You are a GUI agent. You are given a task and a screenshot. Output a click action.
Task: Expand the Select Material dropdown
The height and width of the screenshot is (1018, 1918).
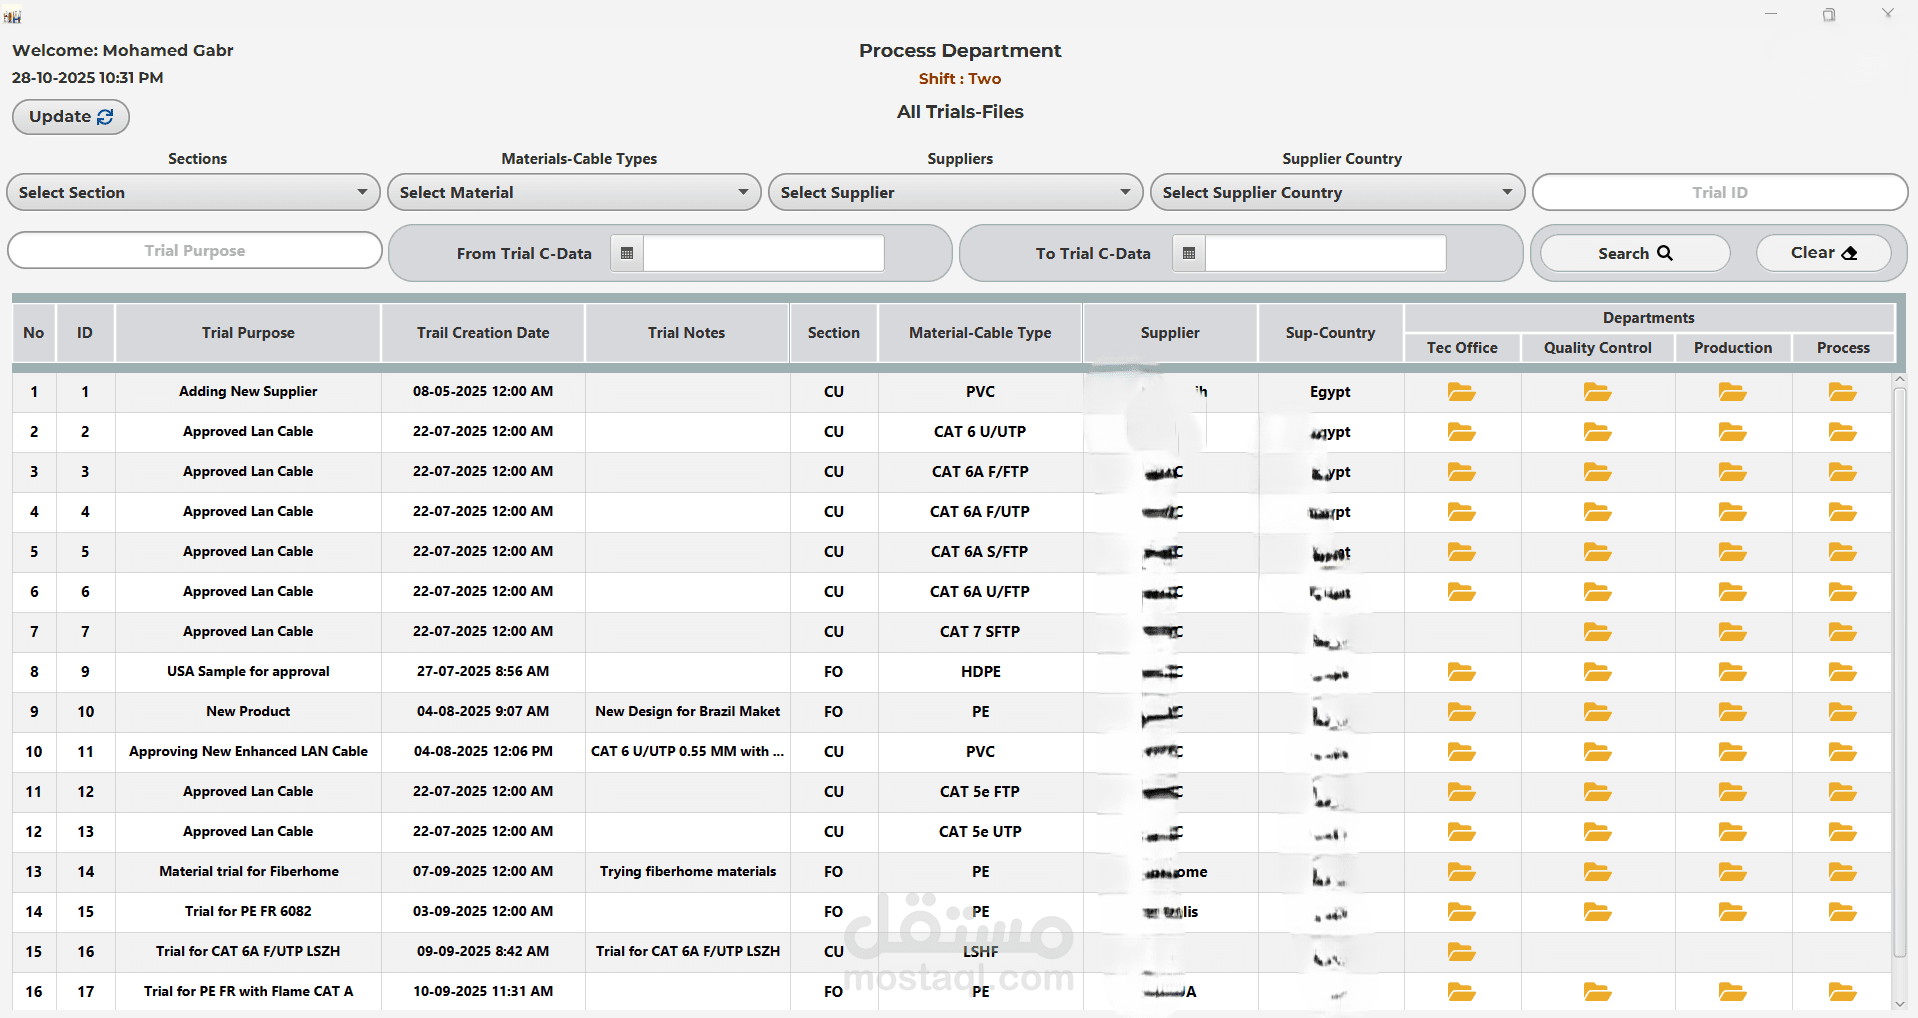pos(574,192)
